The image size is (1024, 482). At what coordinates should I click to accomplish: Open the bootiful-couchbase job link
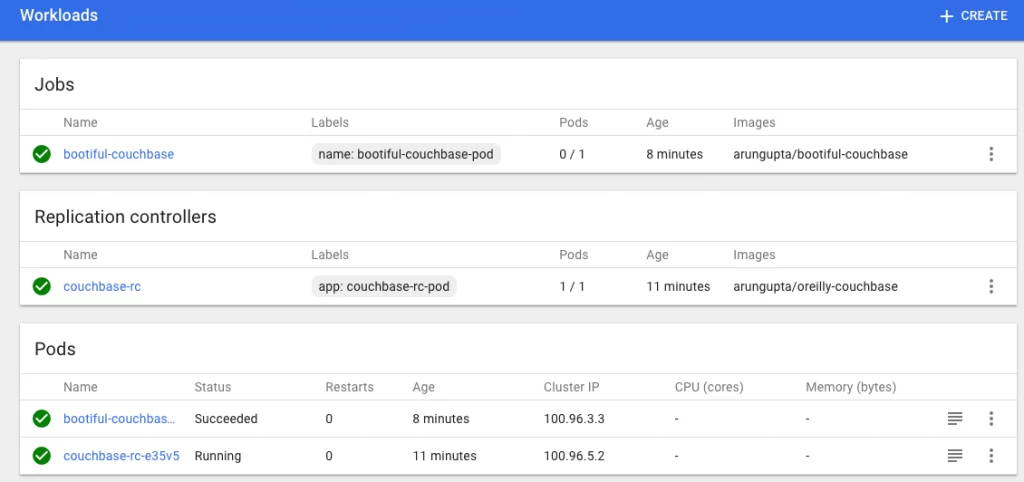119,154
